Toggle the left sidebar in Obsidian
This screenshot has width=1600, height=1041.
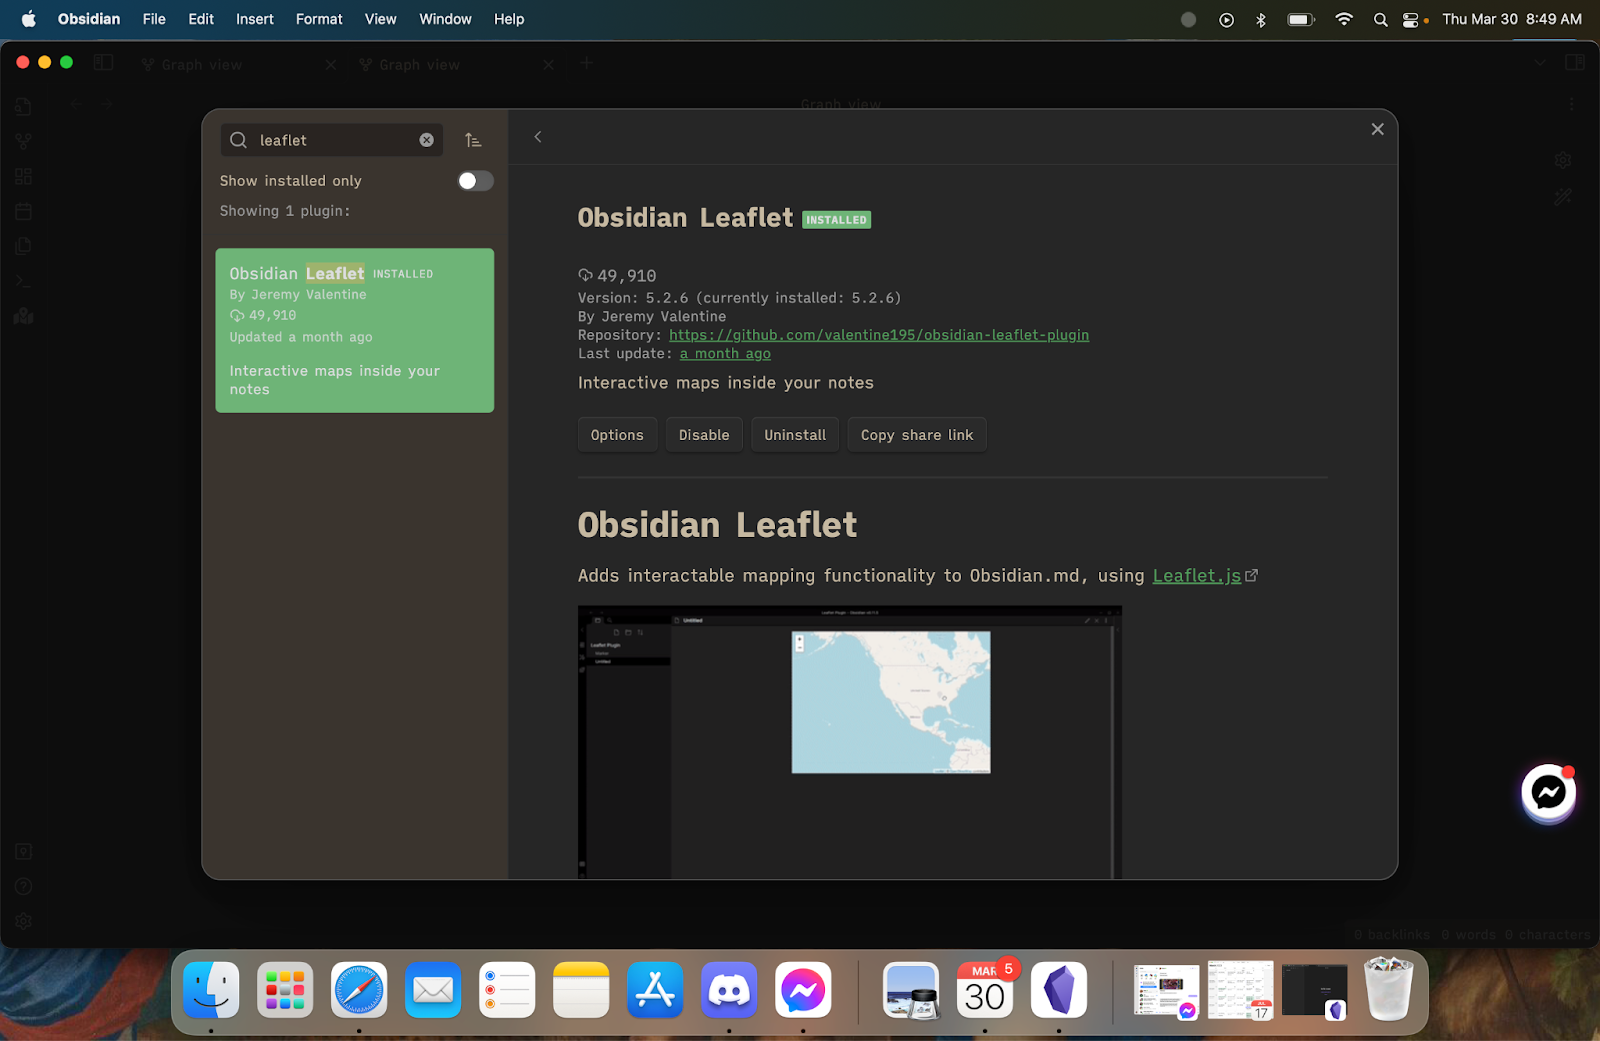[103, 63]
